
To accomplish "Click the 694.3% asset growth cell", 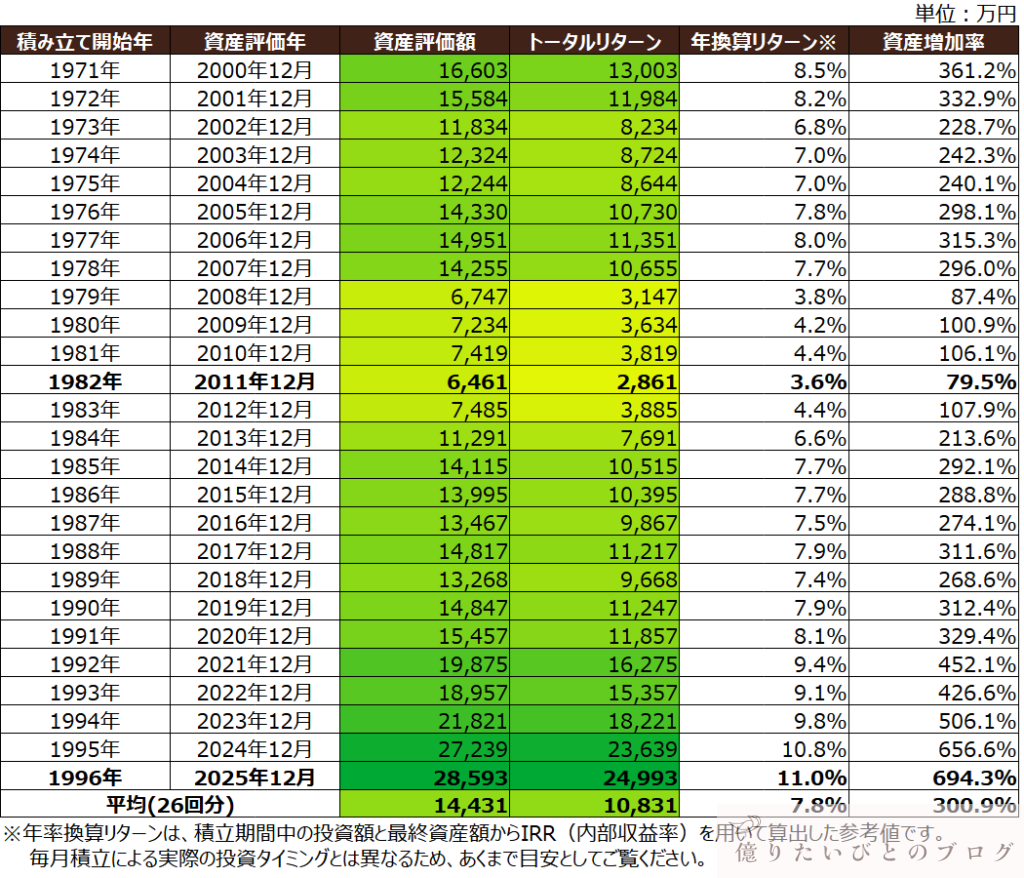I will tap(934, 777).
